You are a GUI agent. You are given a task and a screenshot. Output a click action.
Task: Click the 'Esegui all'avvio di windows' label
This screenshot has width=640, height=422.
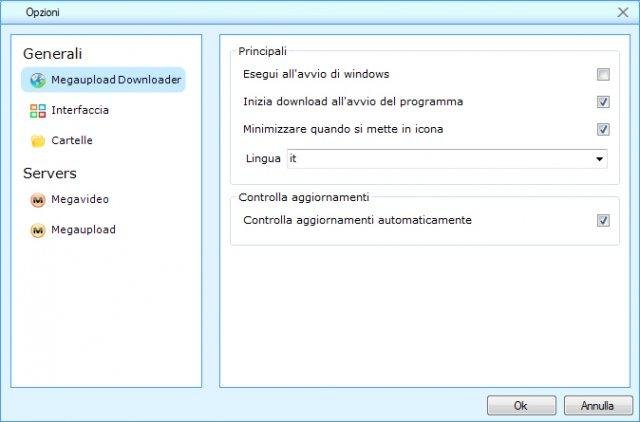tap(316, 74)
